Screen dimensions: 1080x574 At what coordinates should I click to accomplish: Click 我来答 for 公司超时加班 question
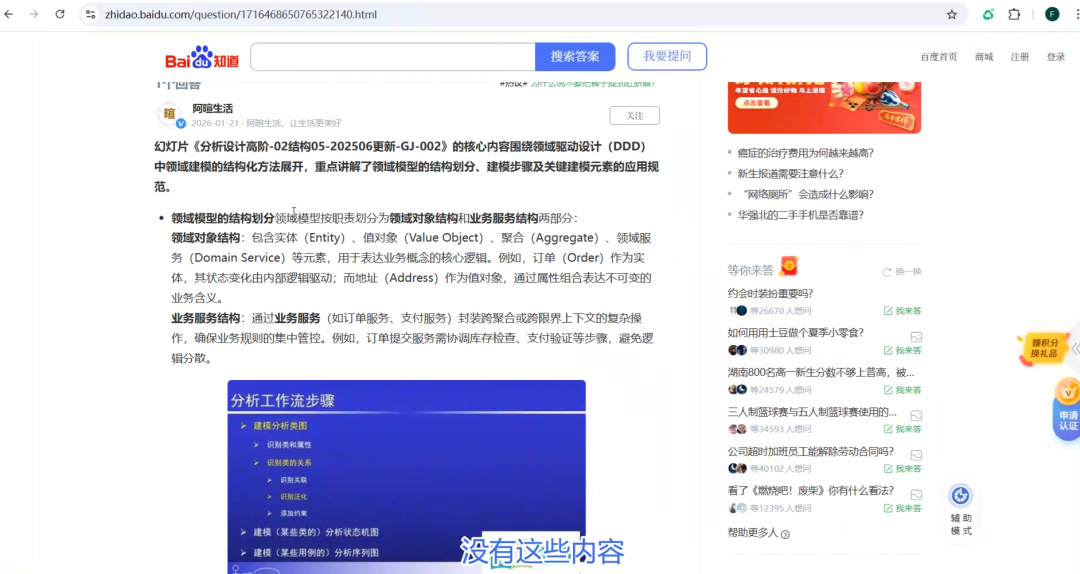[x=902, y=469]
